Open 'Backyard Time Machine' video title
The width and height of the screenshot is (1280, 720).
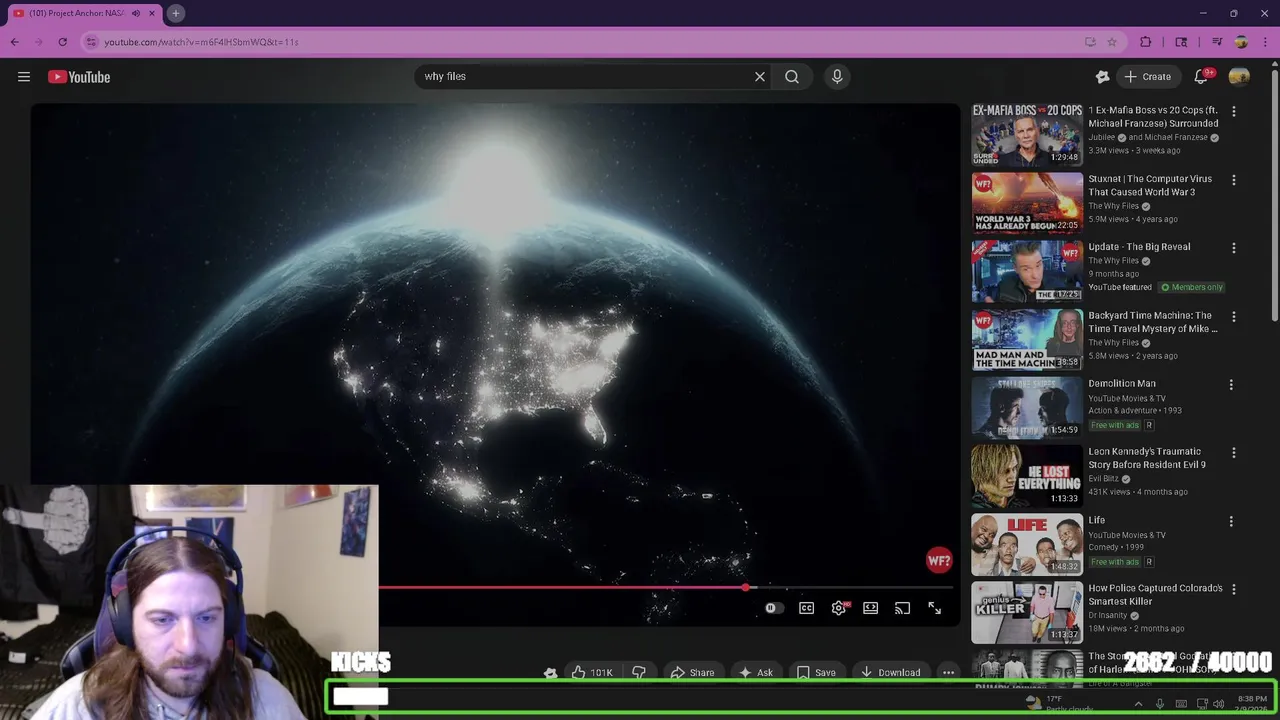pos(1152,322)
